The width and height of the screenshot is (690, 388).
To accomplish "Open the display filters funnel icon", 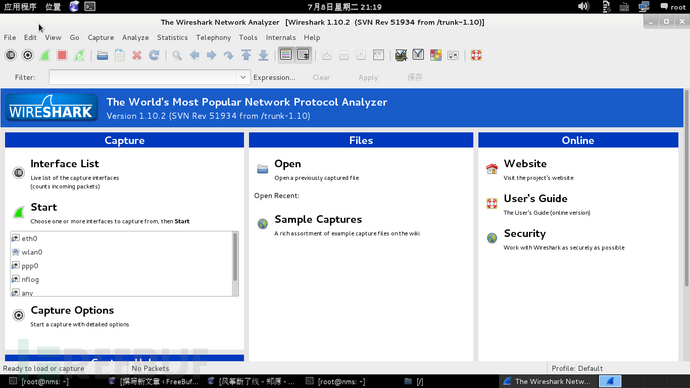I will click(418, 55).
